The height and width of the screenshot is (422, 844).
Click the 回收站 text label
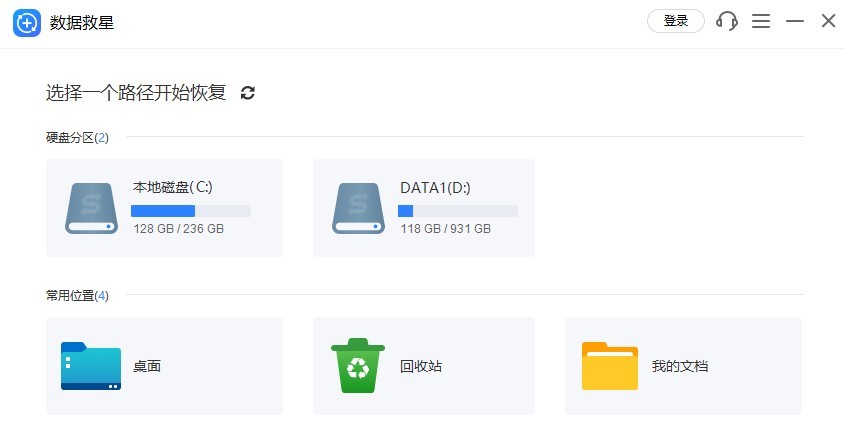421,366
